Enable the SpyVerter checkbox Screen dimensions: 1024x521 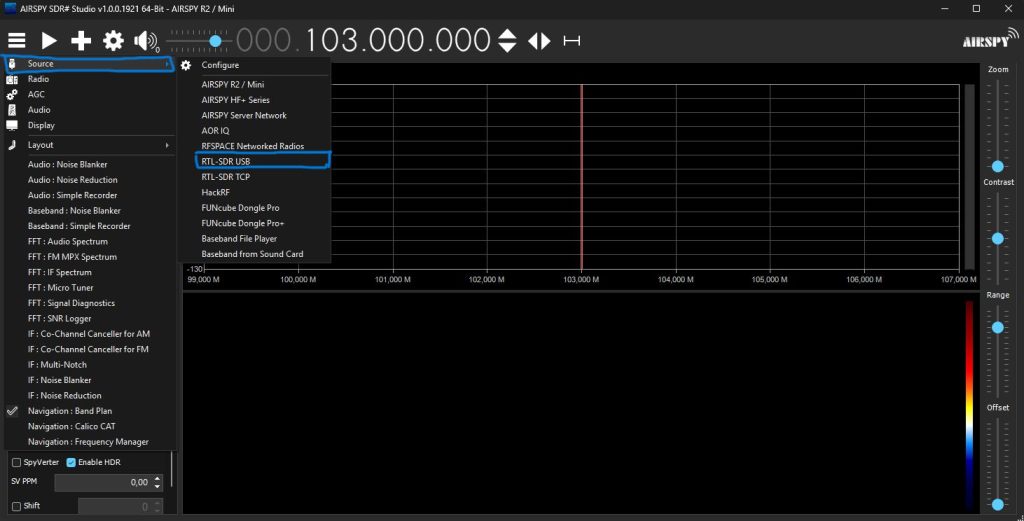tap(16, 462)
